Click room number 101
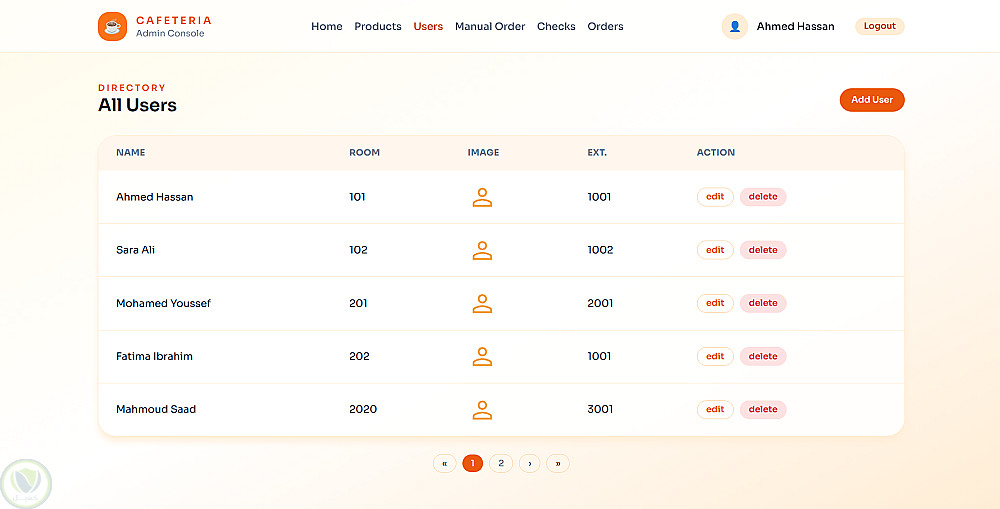This screenshot has width=1000, height=509. pyautogui.click(x=357, y=197)
